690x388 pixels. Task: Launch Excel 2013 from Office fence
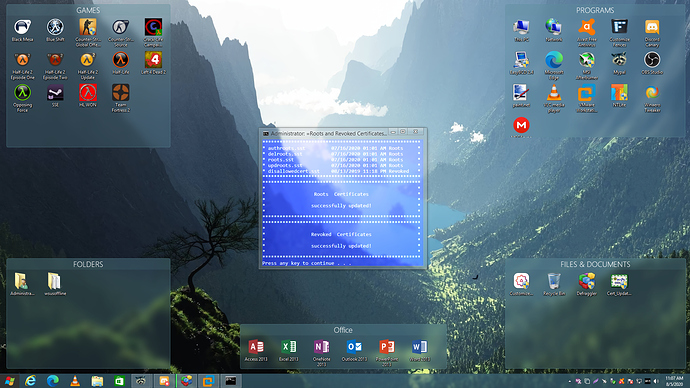click(x=289, y=350)
